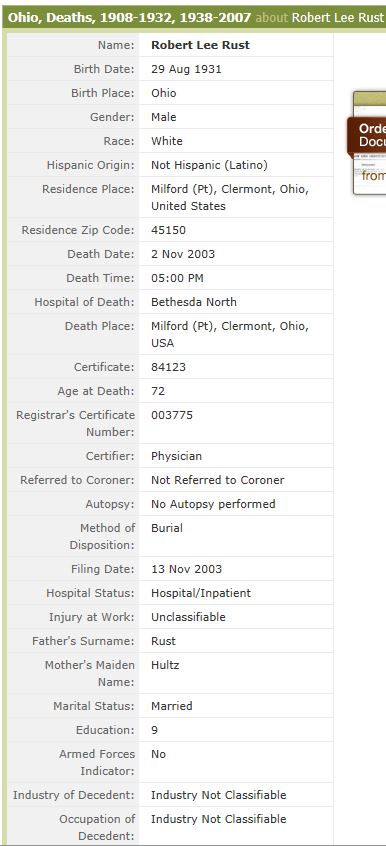
Task: Click the Age at Death value 72
Action: click(x=158, y=391)
